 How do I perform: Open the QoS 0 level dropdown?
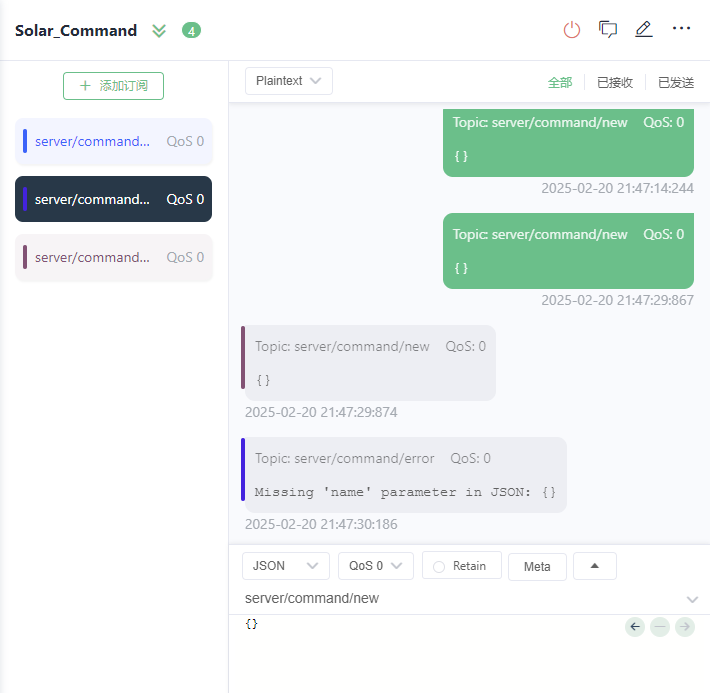click(x=376, y=566)
